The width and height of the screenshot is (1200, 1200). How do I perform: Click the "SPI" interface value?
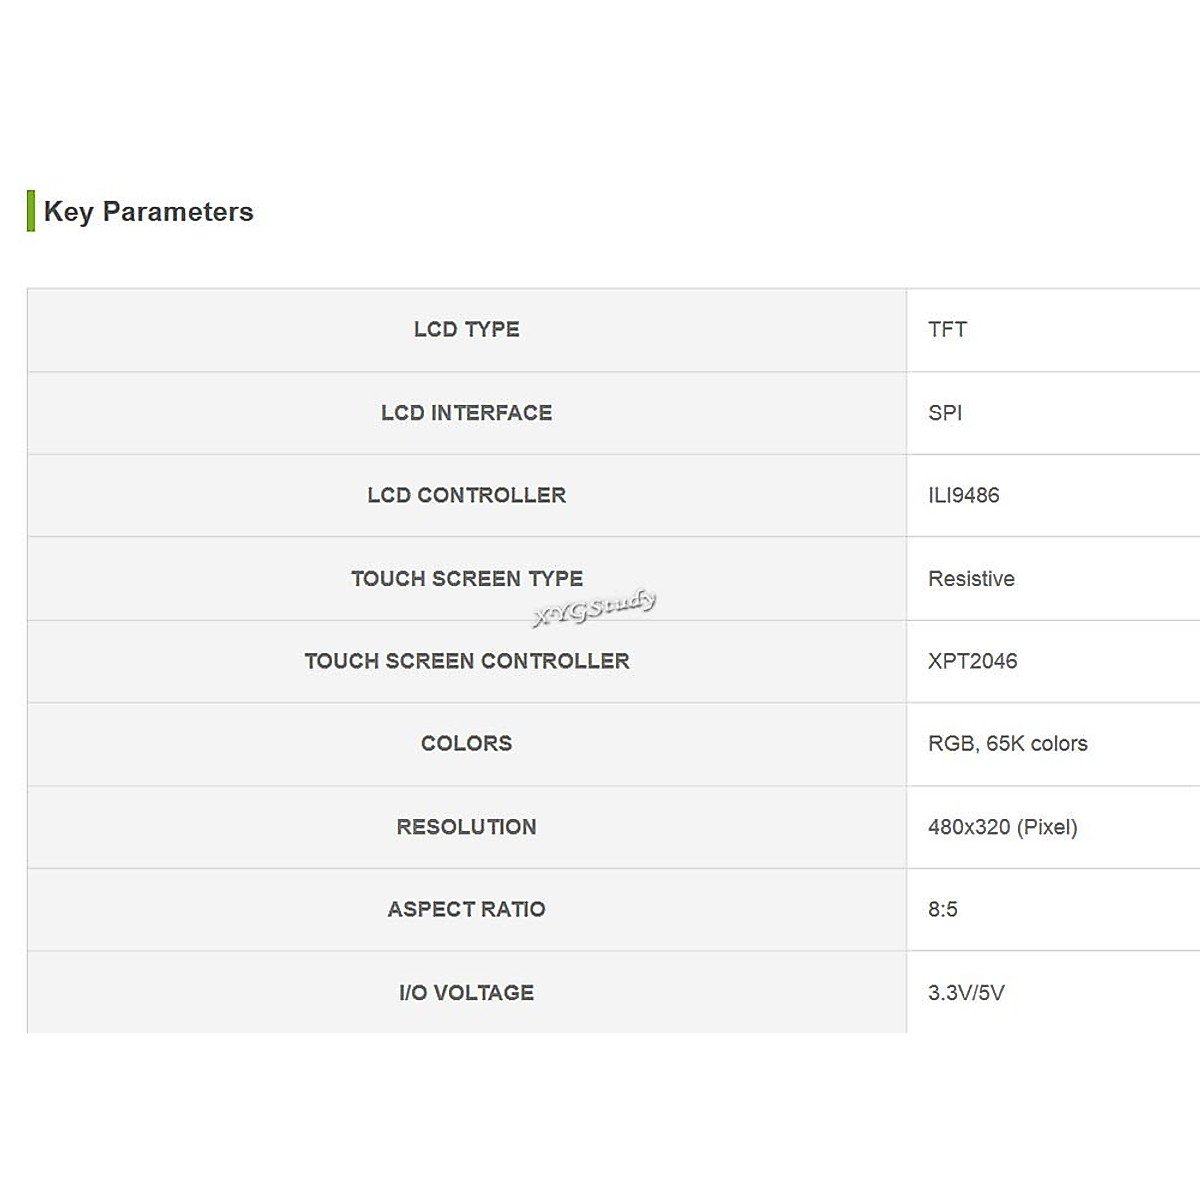pyautogui.click(x=945, y=413)
